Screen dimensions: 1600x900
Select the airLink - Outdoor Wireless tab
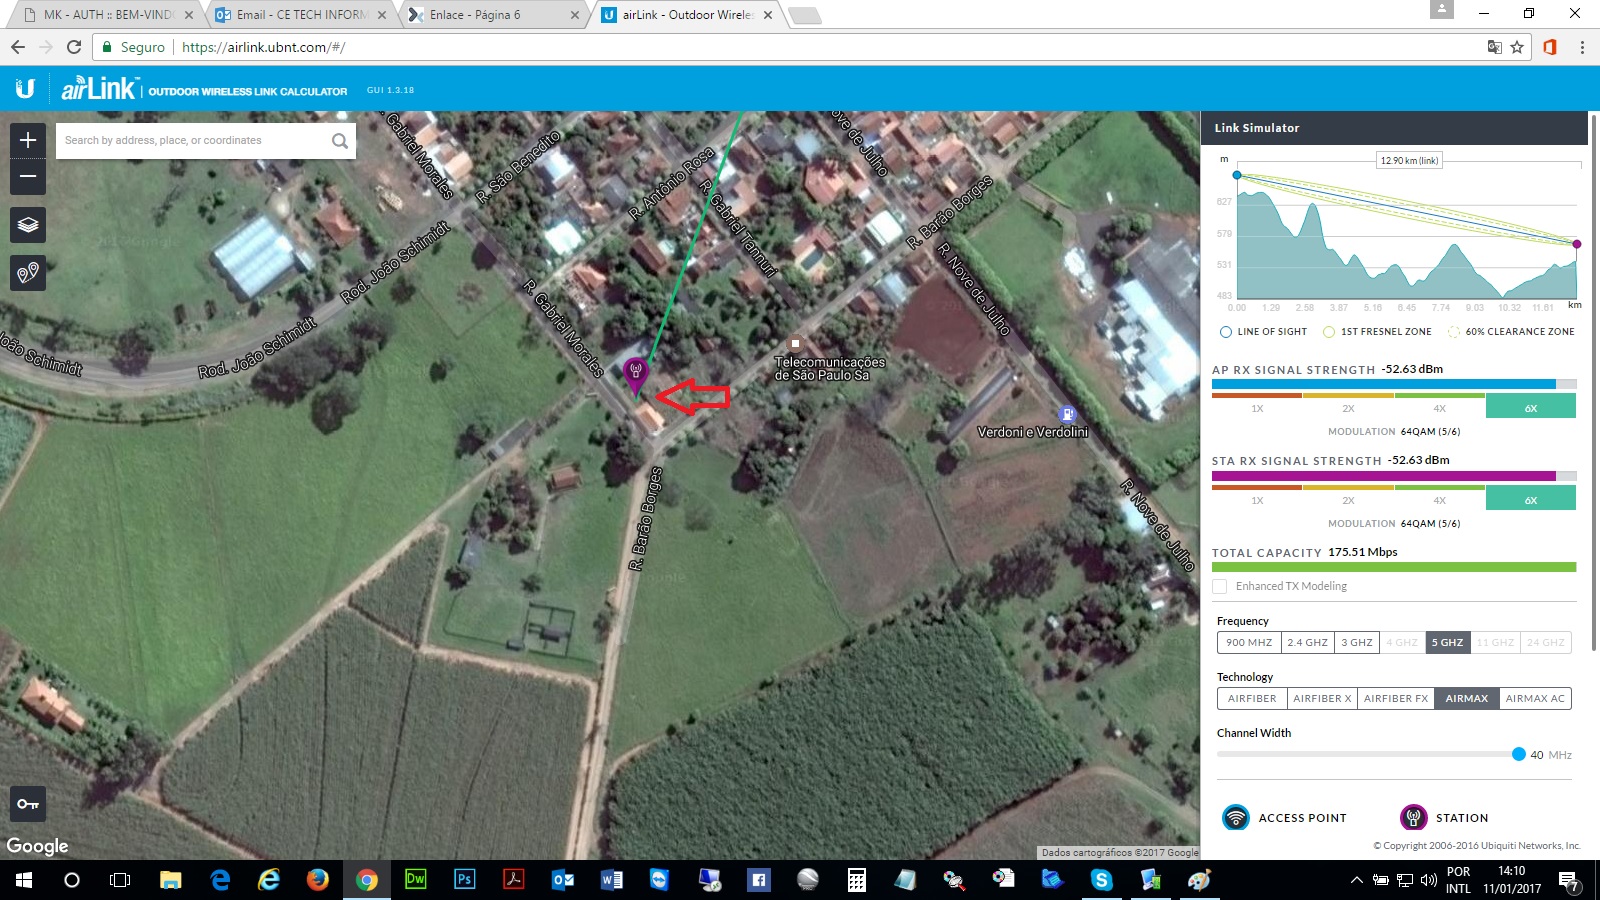[687, 15]
